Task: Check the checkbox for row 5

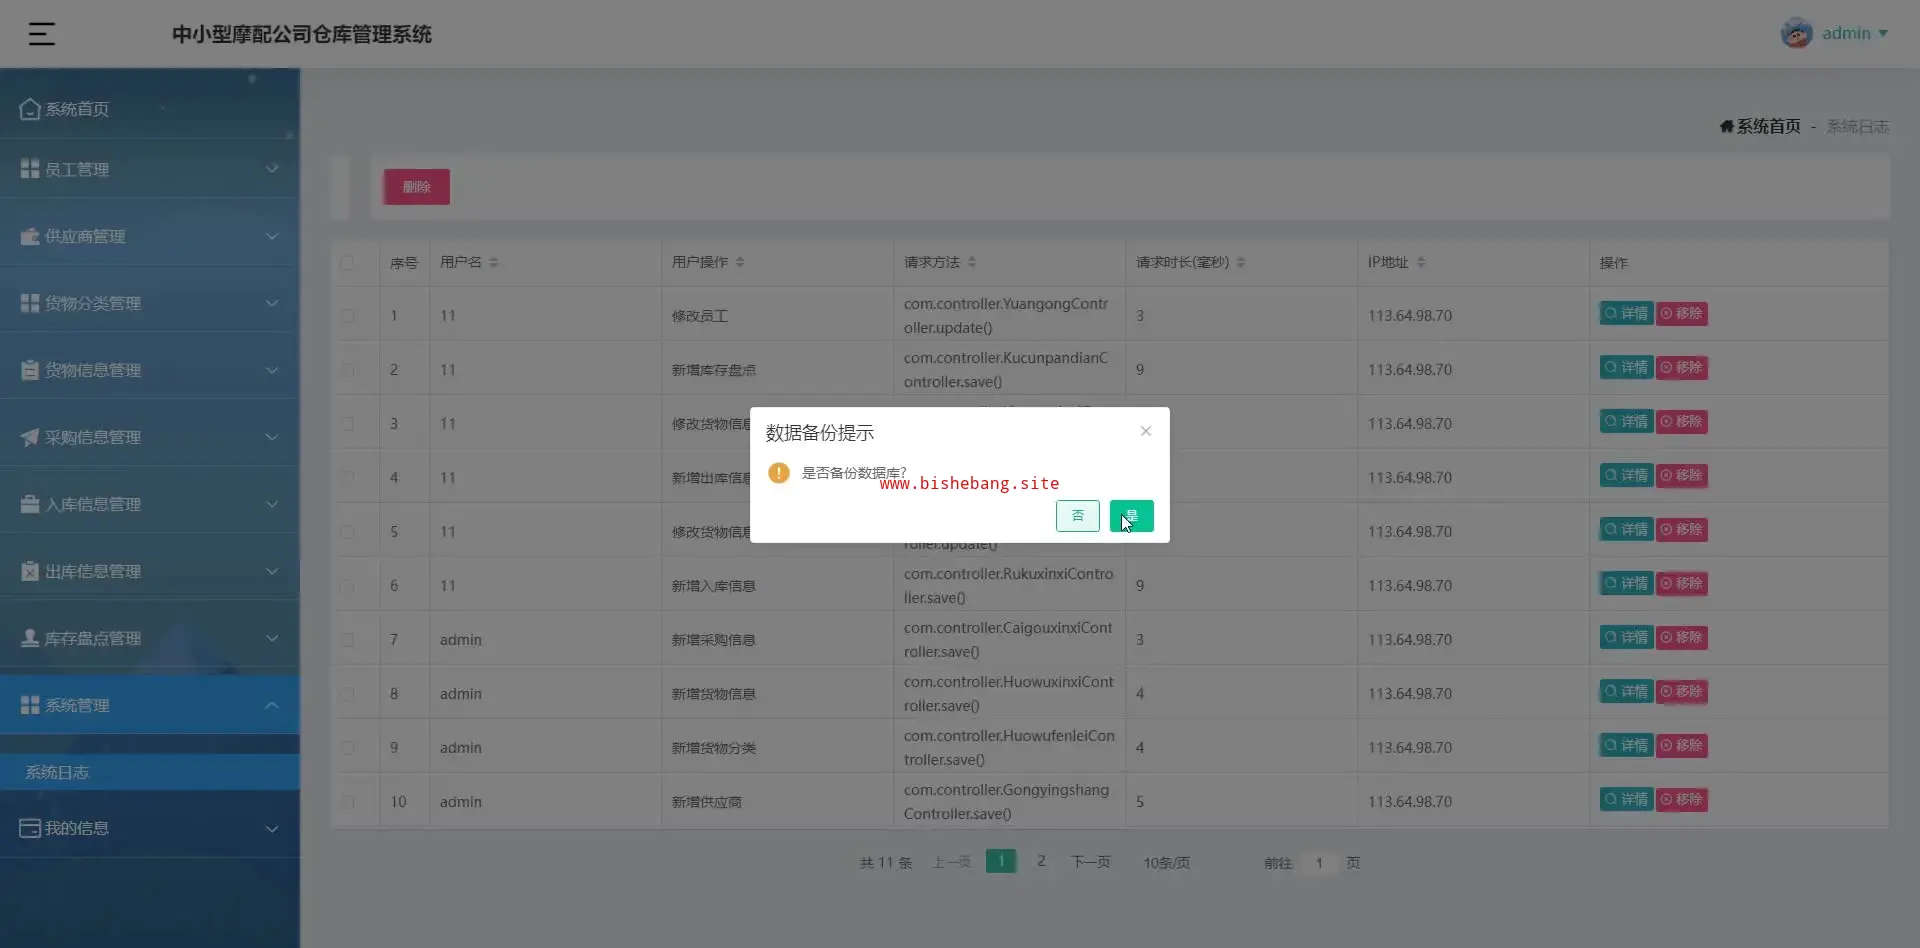Action: pos(347,532)
